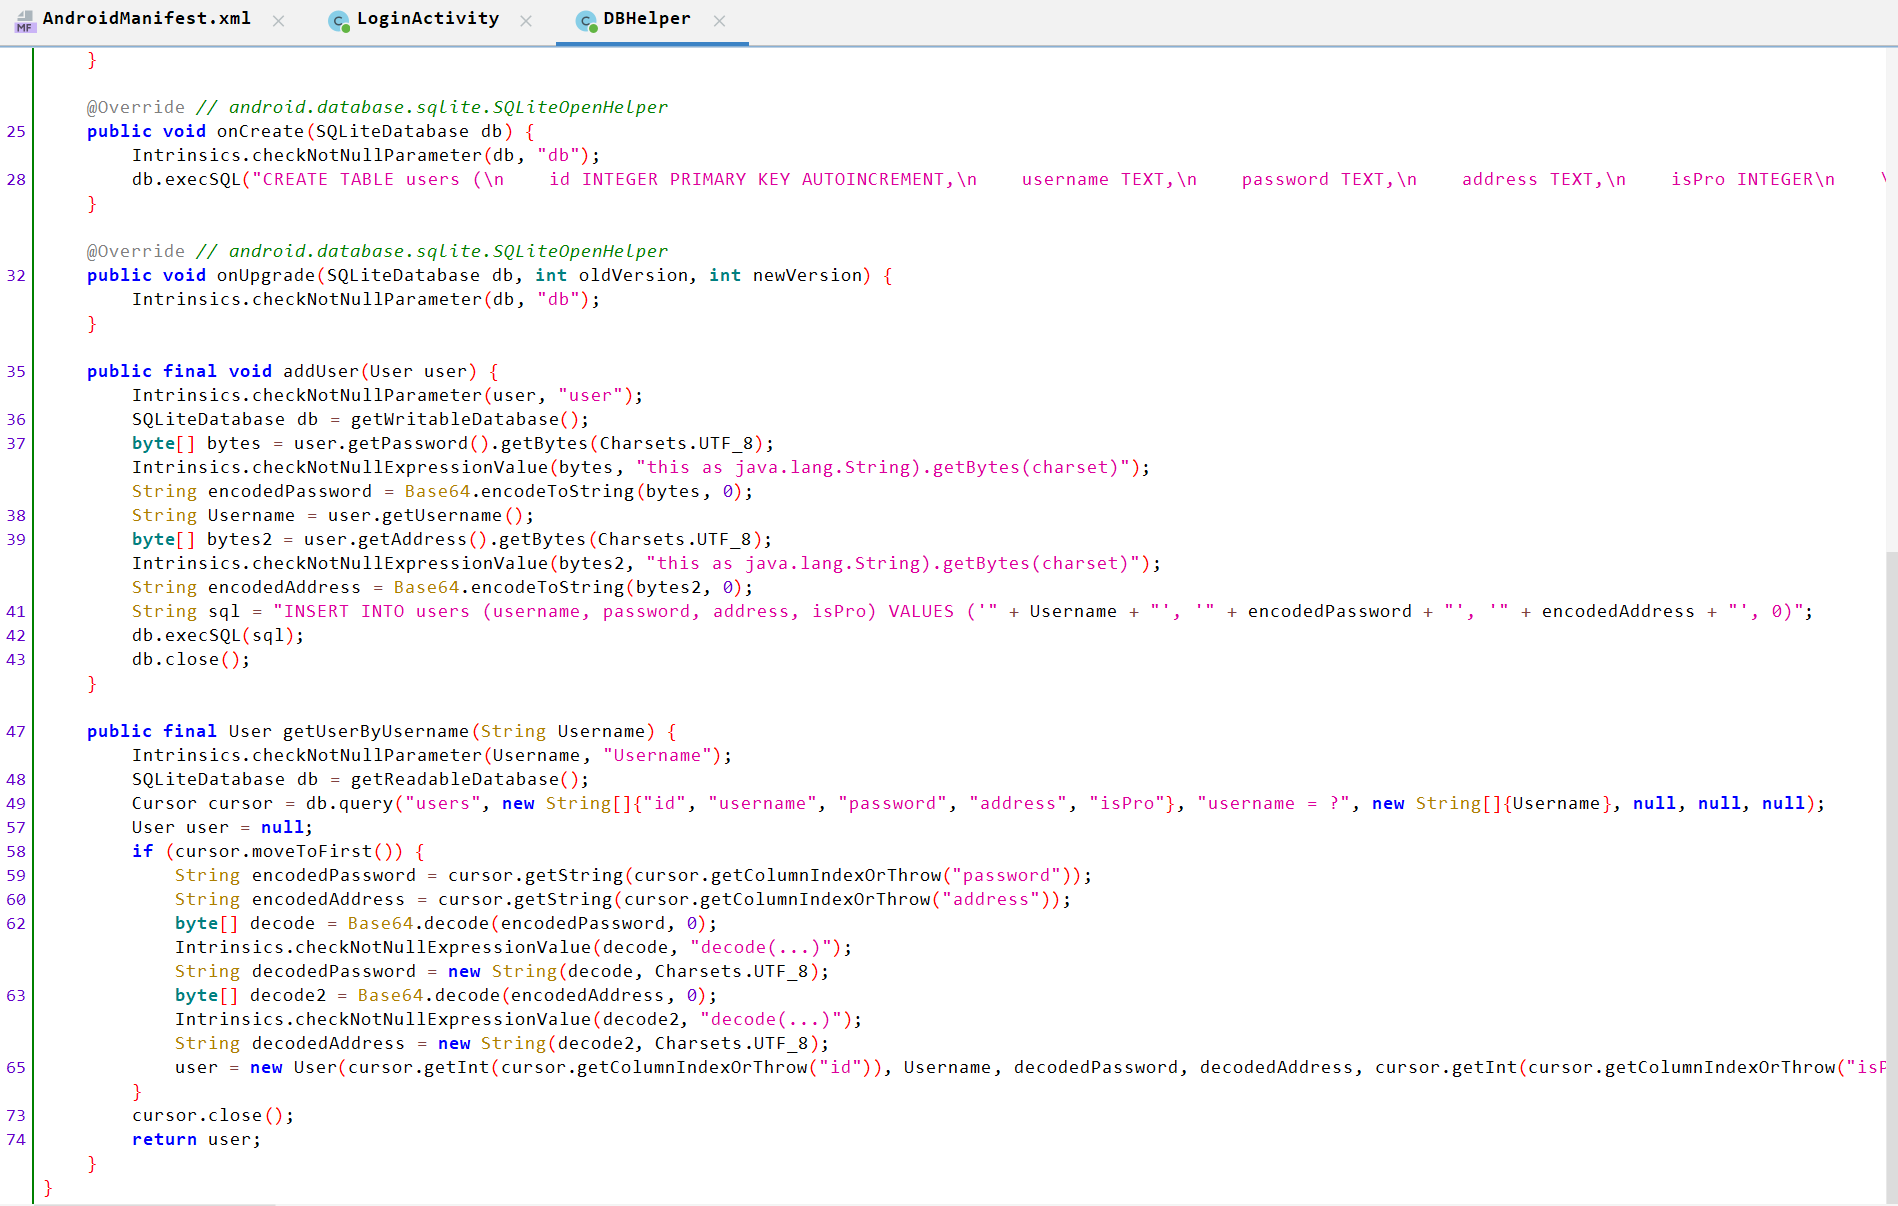Click line number 25 in the gutter
Image resolution: width=1898 pixels, height=1206 pixels.
[16, 131]
